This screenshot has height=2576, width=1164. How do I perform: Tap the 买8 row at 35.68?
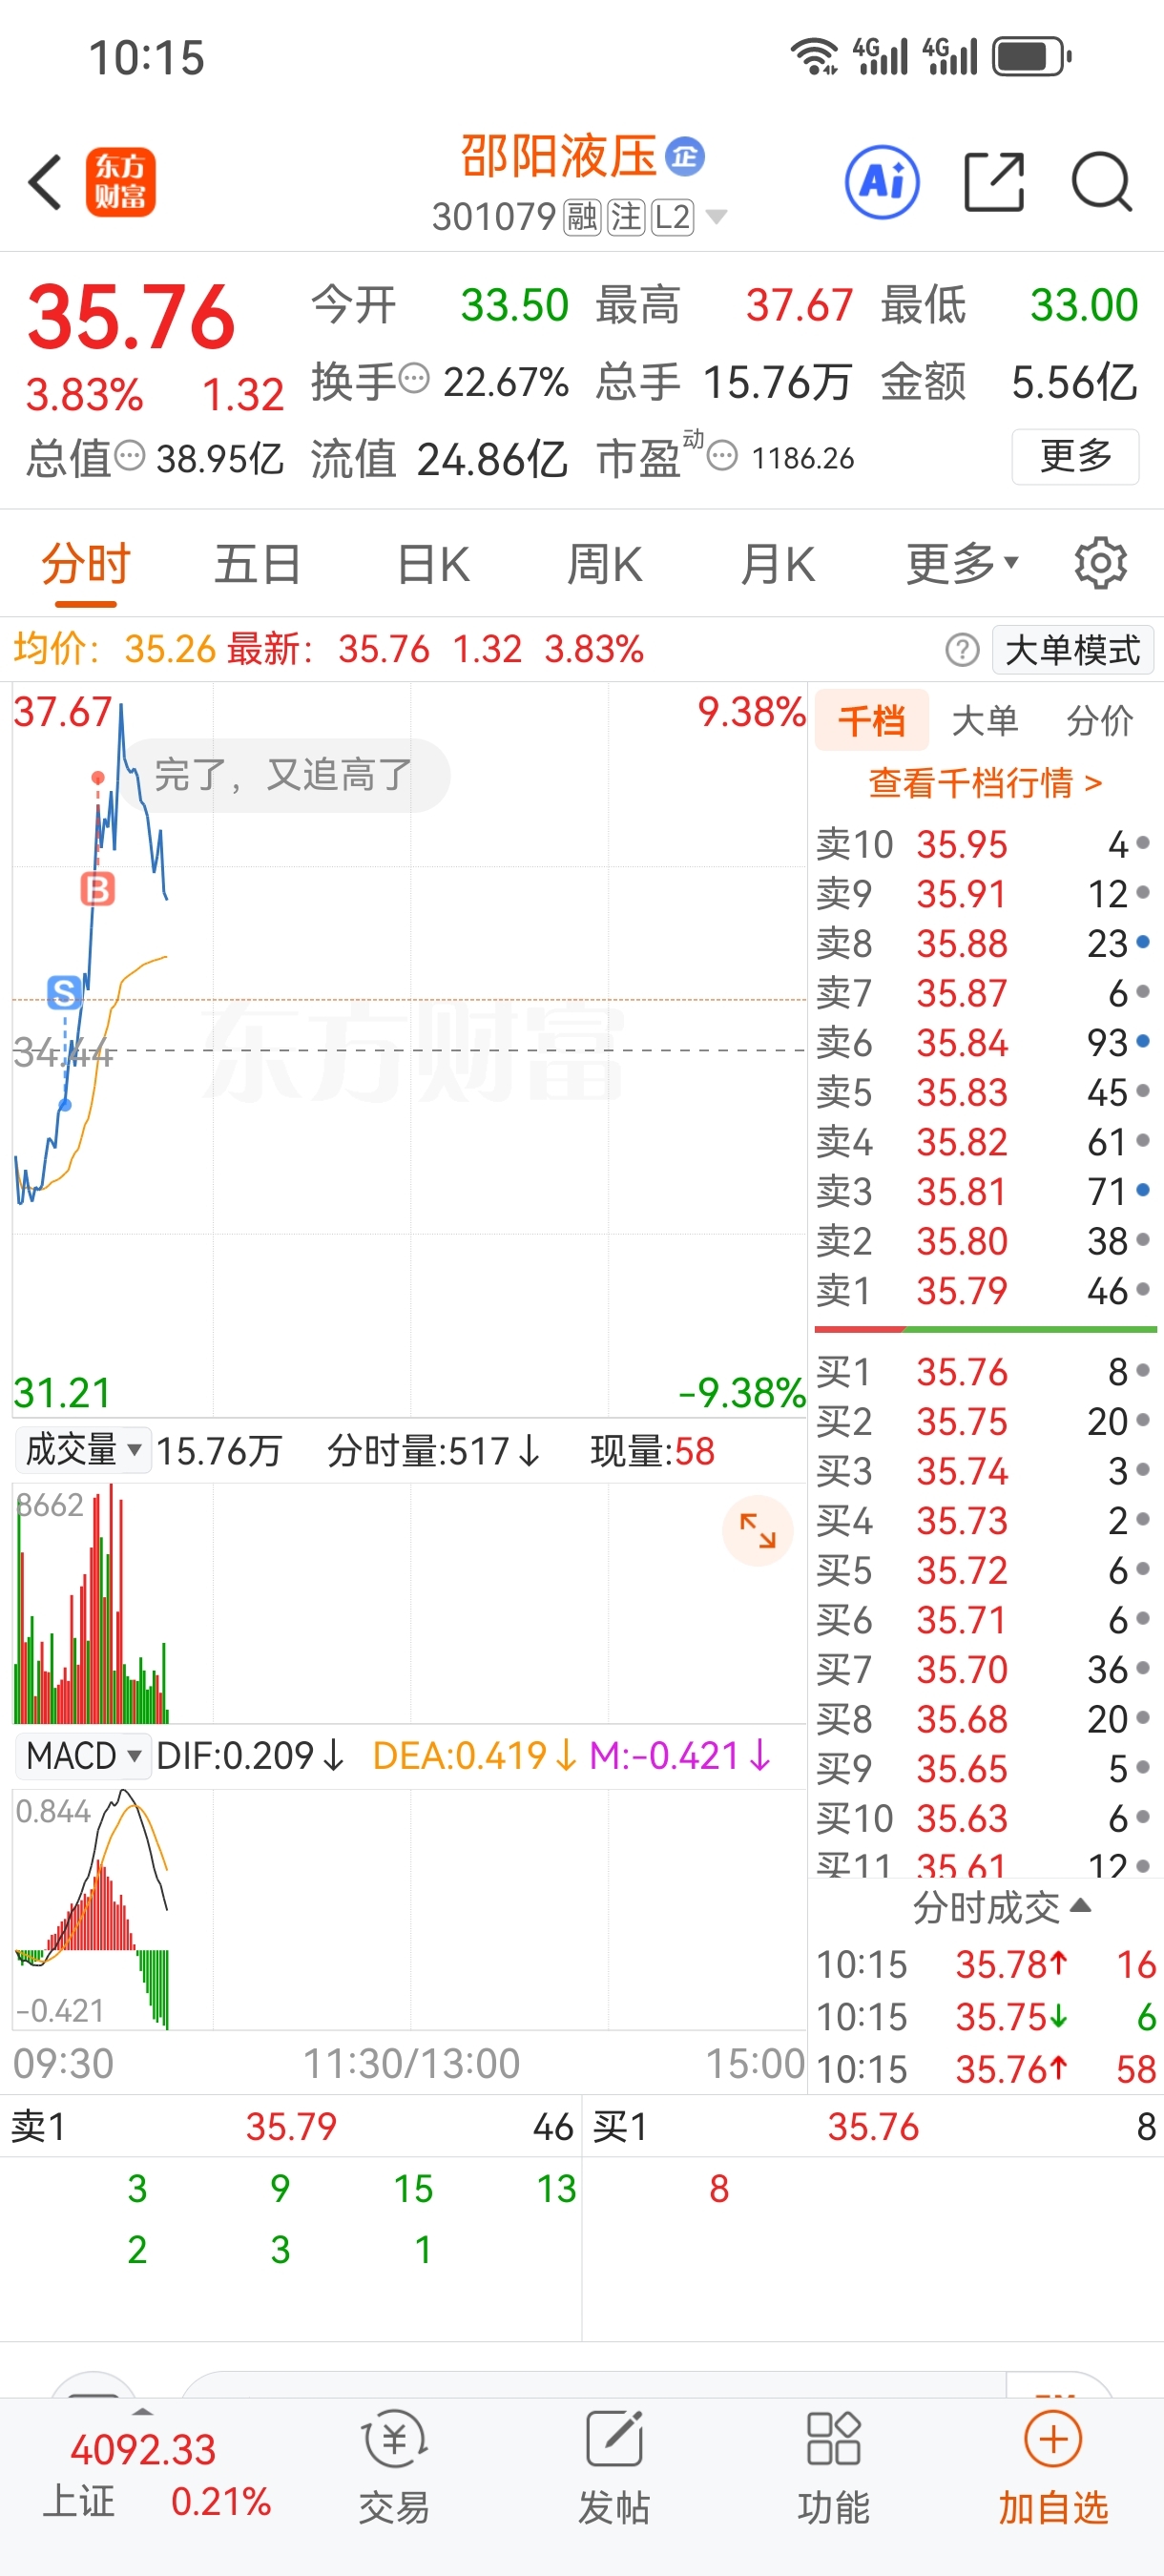(x=984, y=1719)
